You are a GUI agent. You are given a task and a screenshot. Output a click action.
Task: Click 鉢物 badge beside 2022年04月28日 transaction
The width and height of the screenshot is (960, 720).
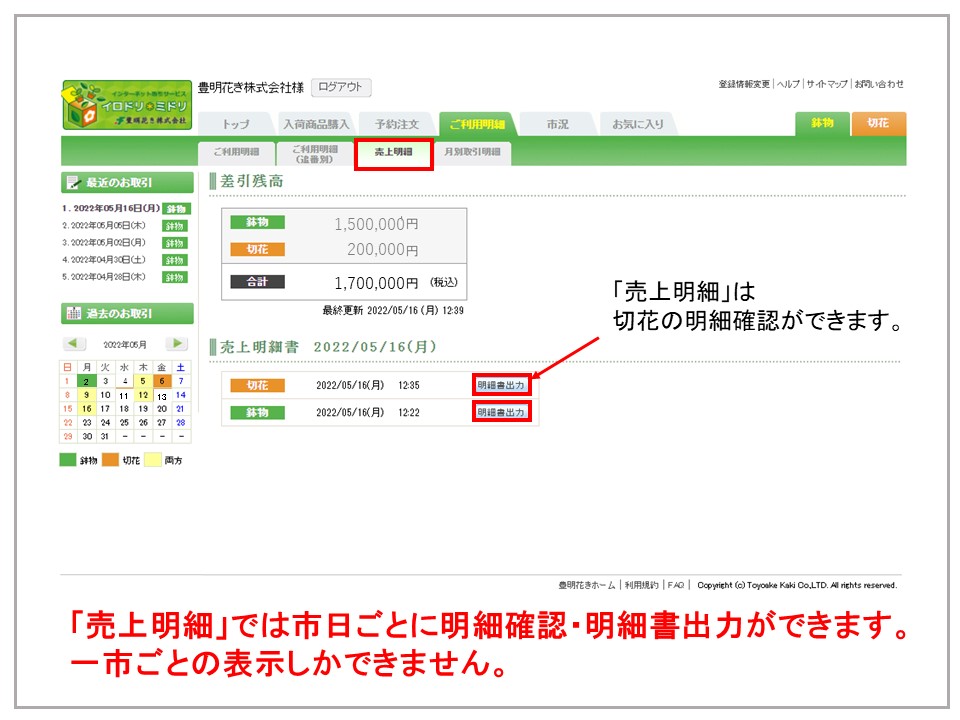tap(176, 277)
